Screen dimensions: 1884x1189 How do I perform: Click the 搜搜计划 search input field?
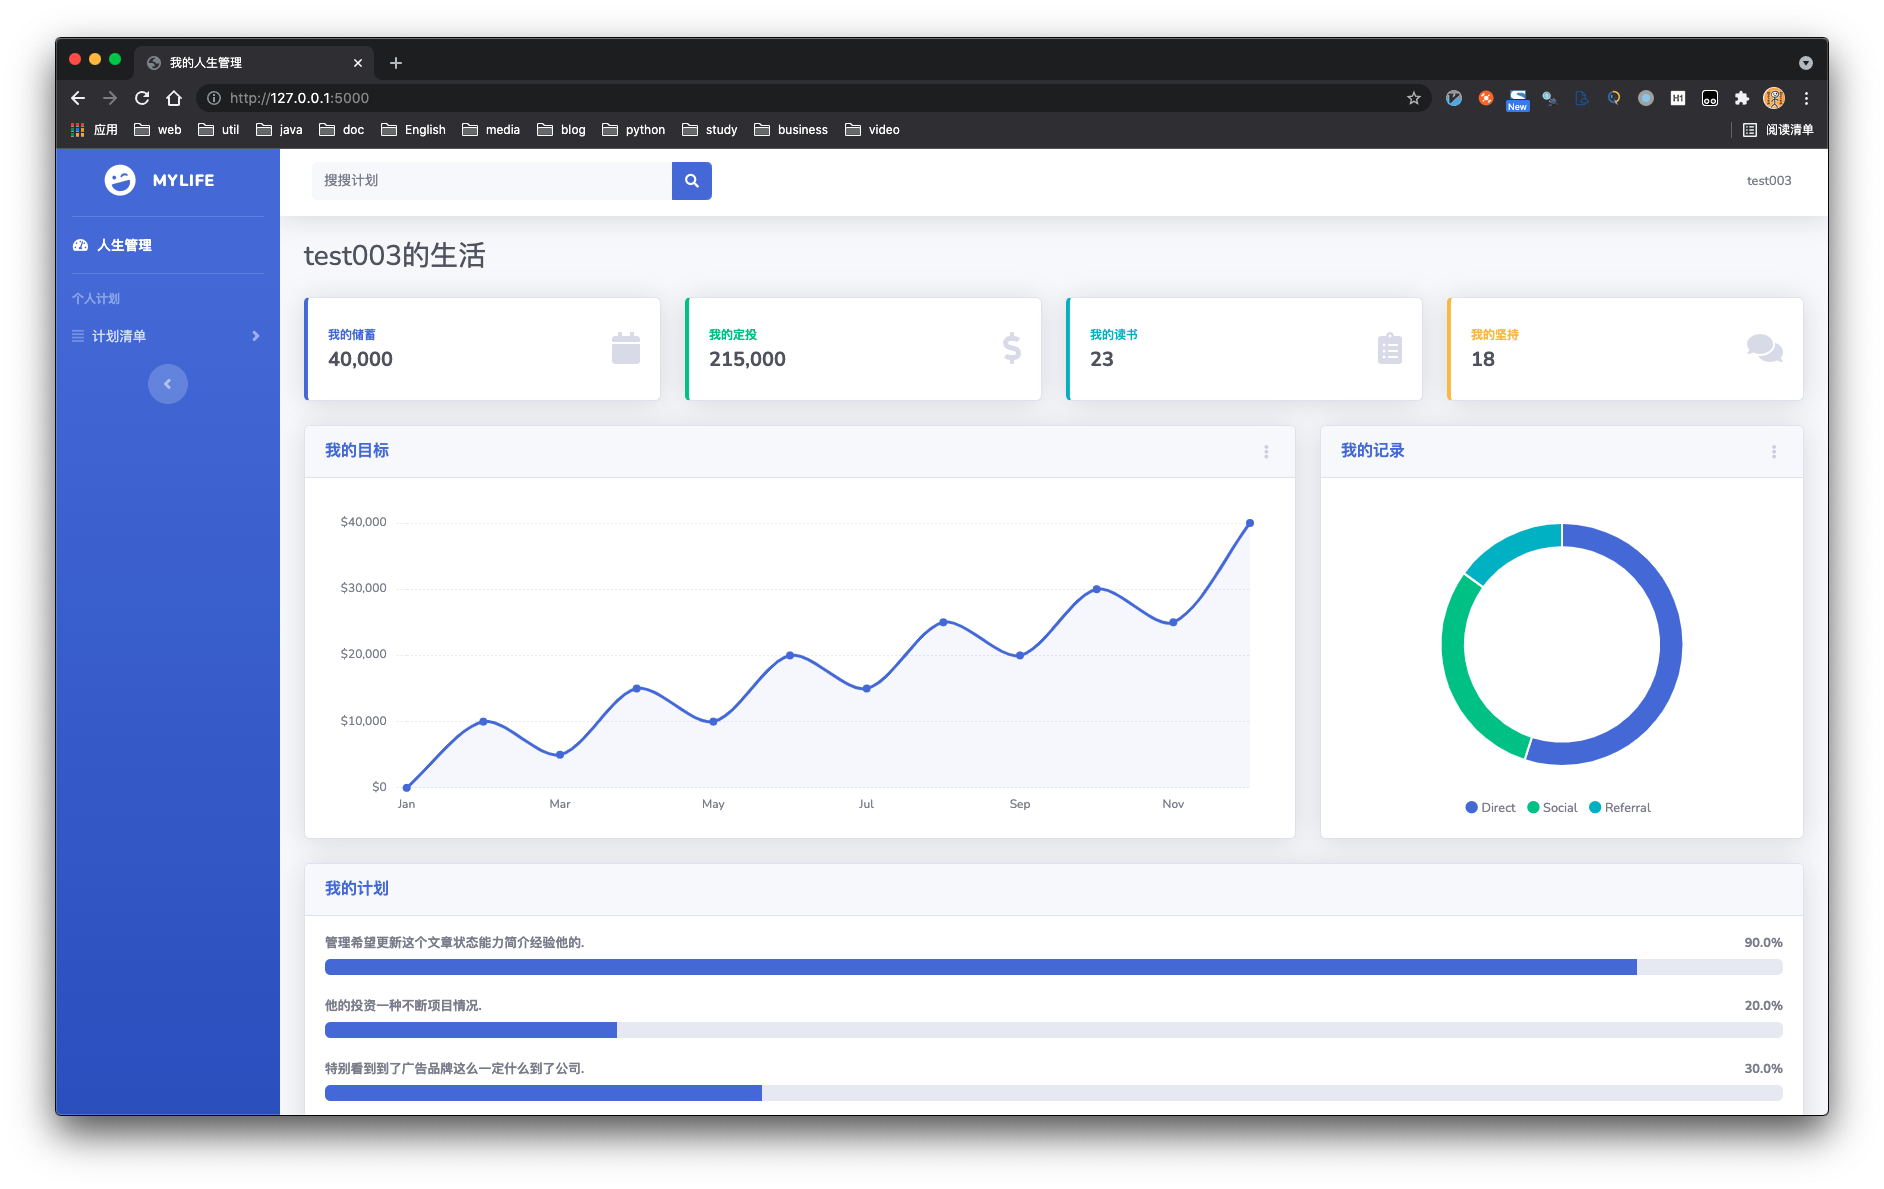(492, 181)
